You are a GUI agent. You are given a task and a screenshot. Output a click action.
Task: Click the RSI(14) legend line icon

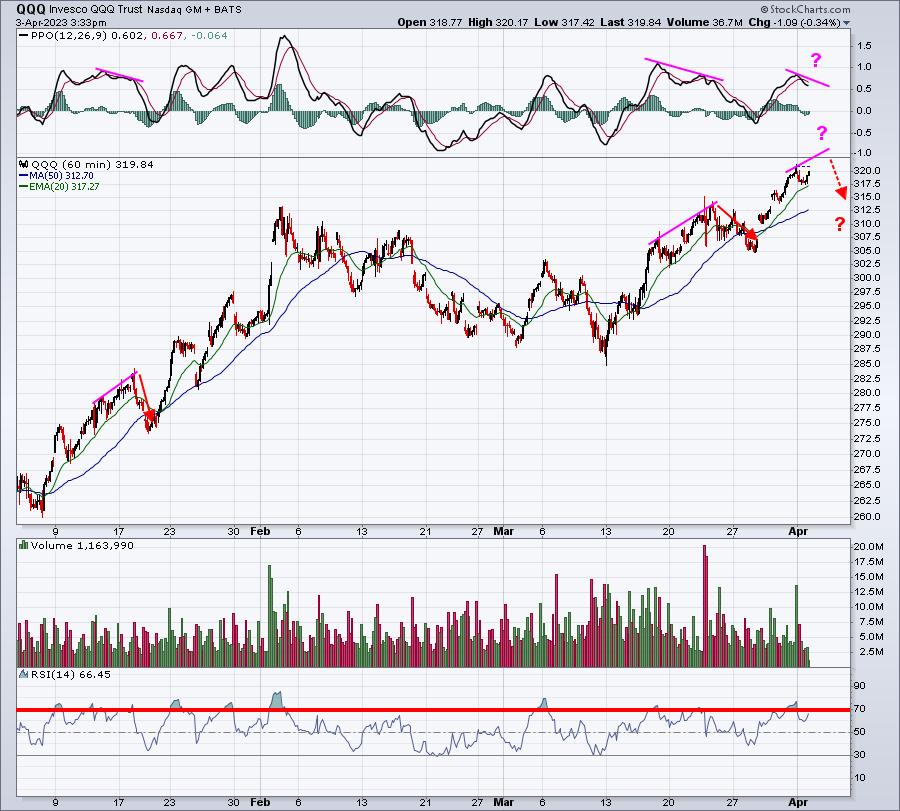(24, 674)
